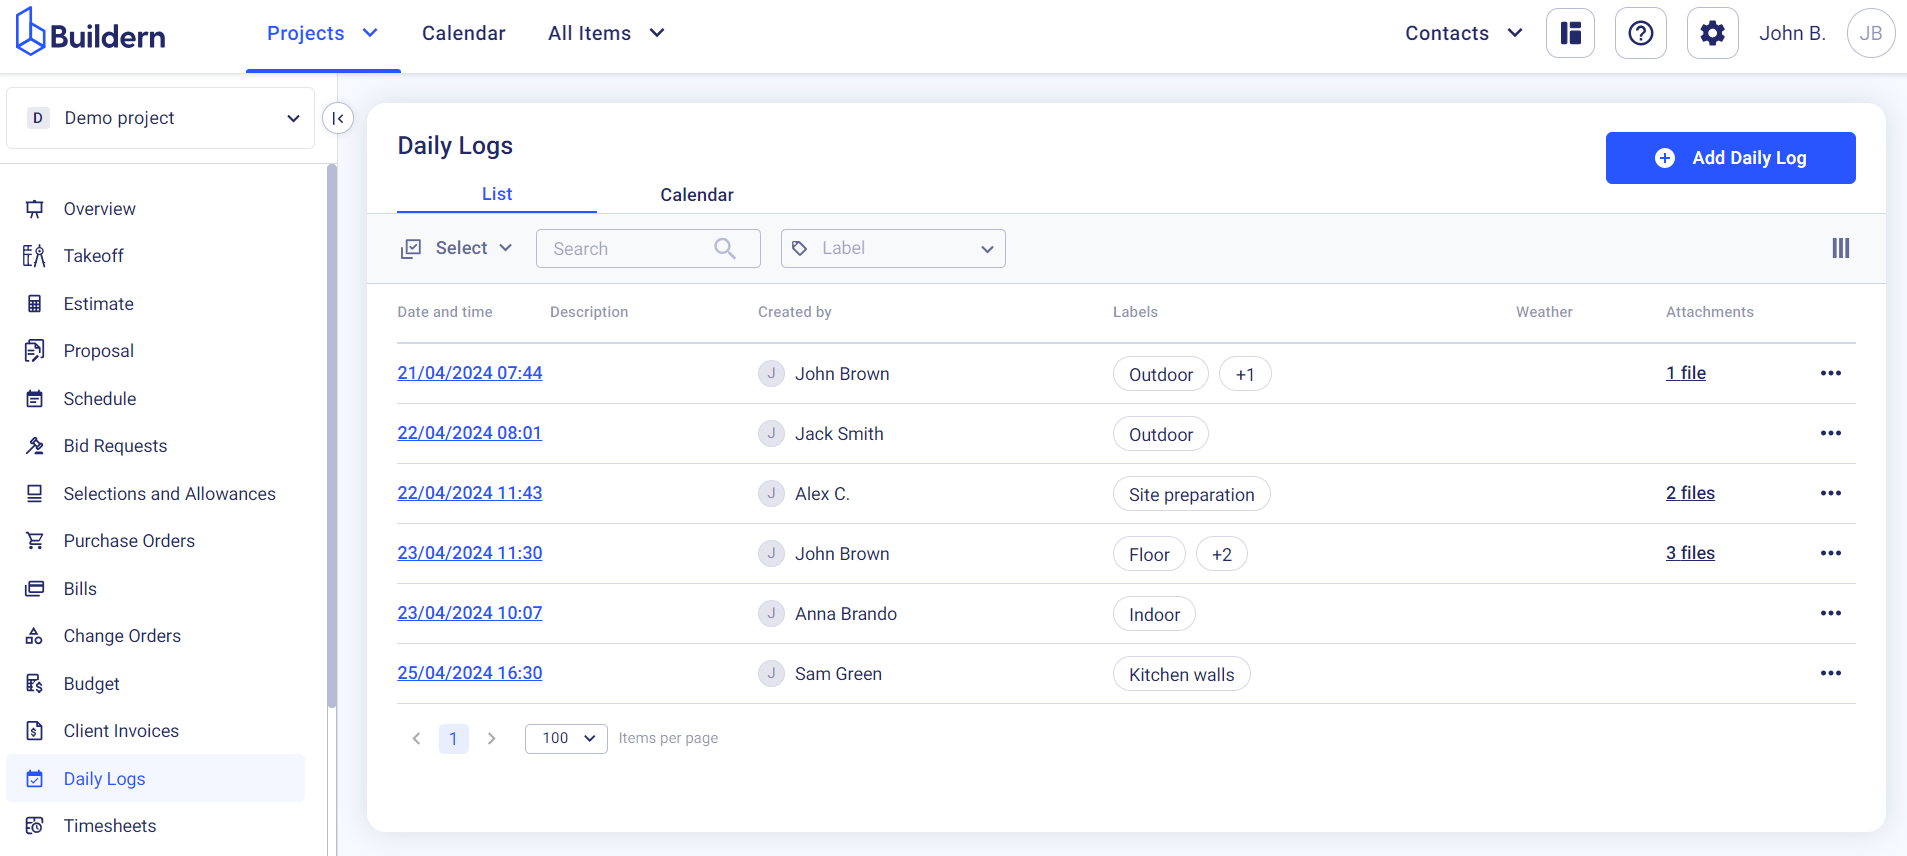1907x856 pixels.
Task: Open Calendar in the top navigation
Action: click(x=463, y=33)
